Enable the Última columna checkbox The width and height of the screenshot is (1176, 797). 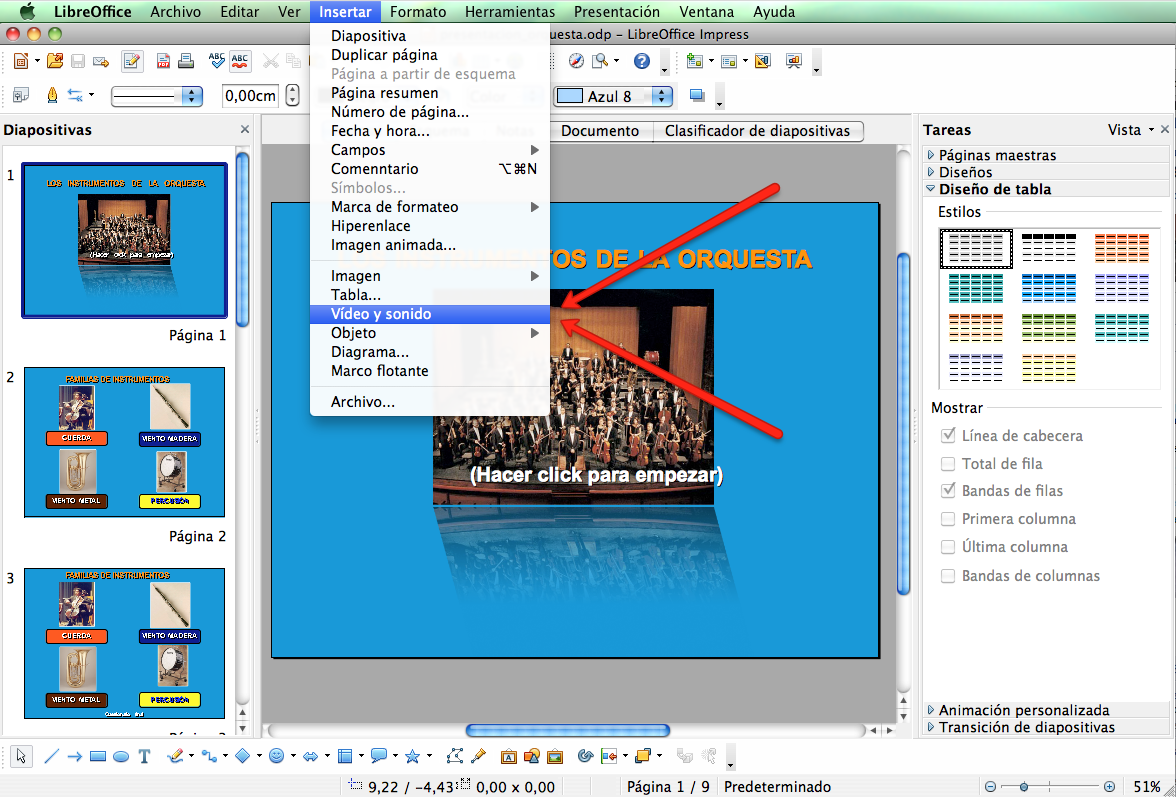click(x=948, y=547)
